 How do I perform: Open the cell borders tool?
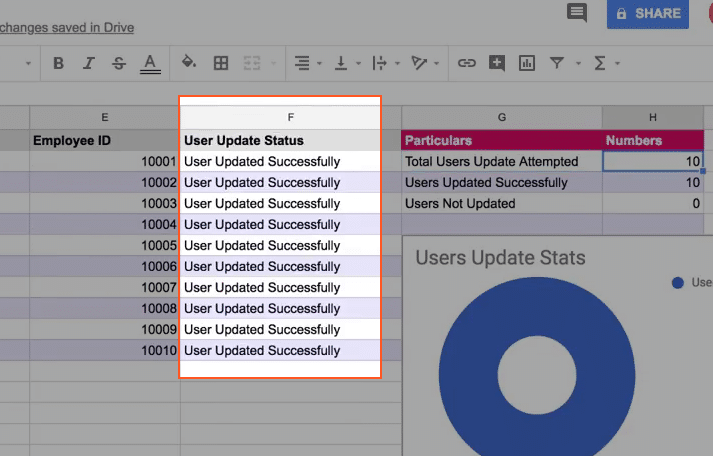tap(221, 63)
